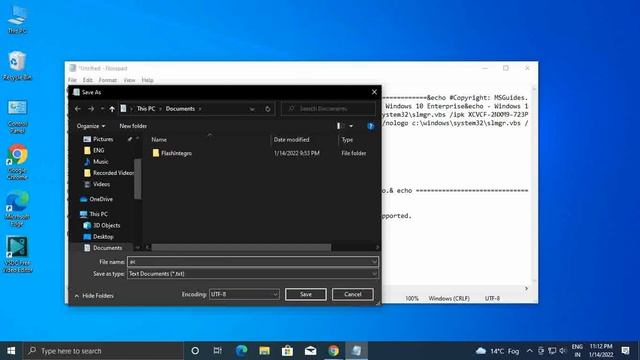
Task: Close the Save As dialog
Action: tap(374, 92)
